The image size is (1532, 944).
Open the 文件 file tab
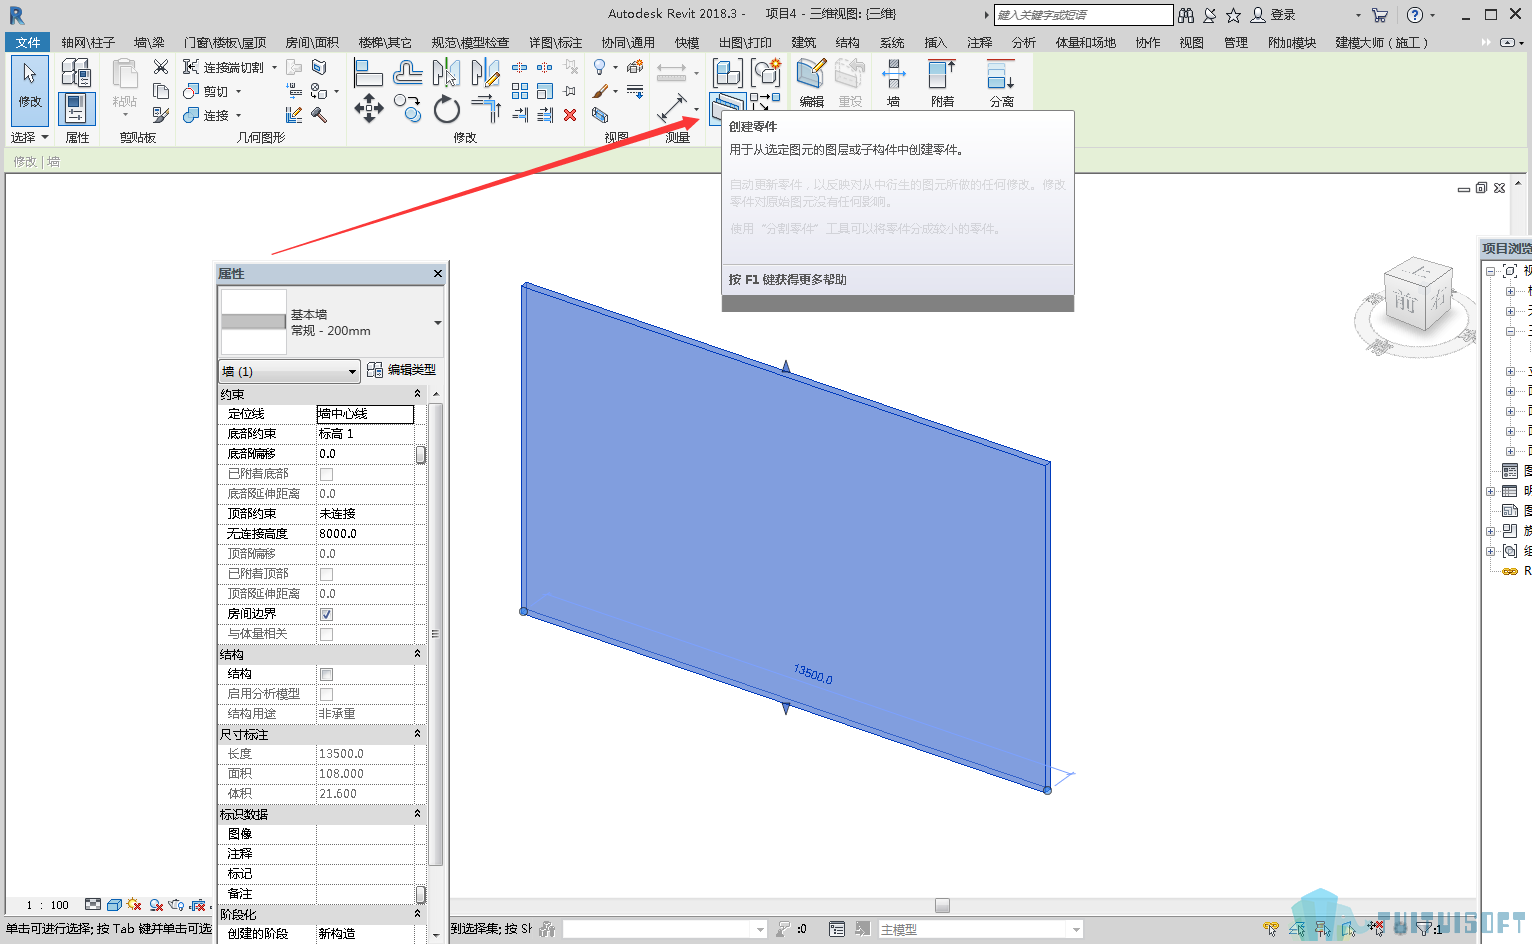coord(28,42)
